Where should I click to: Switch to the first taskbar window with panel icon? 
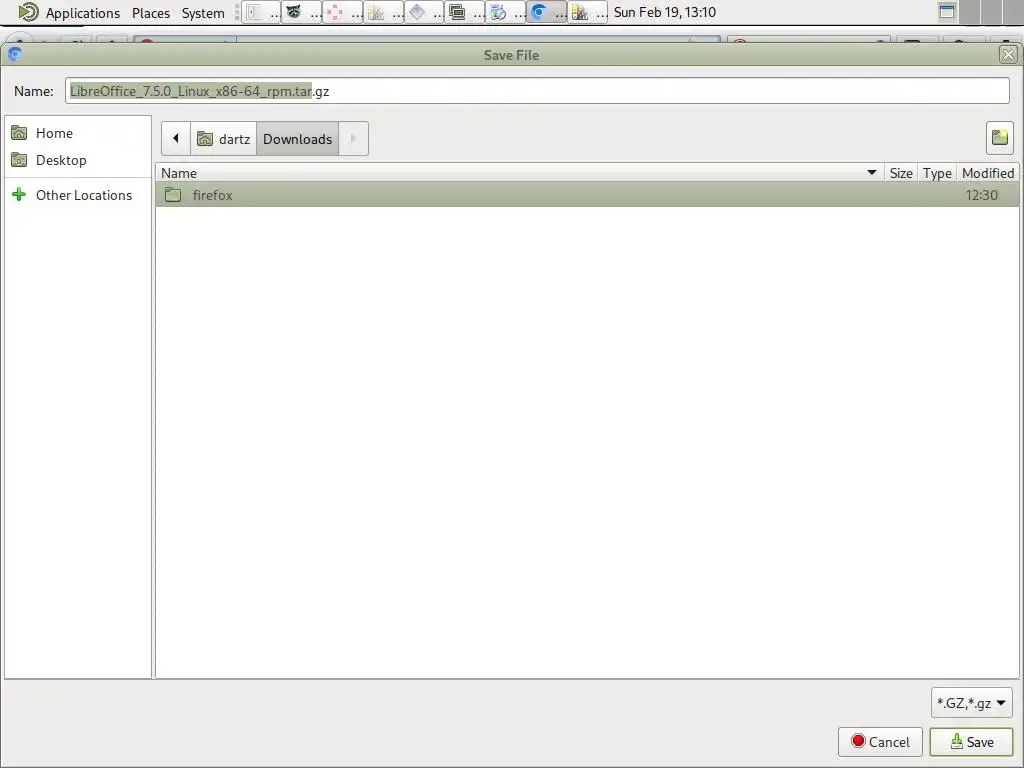[x=261, y=12]
